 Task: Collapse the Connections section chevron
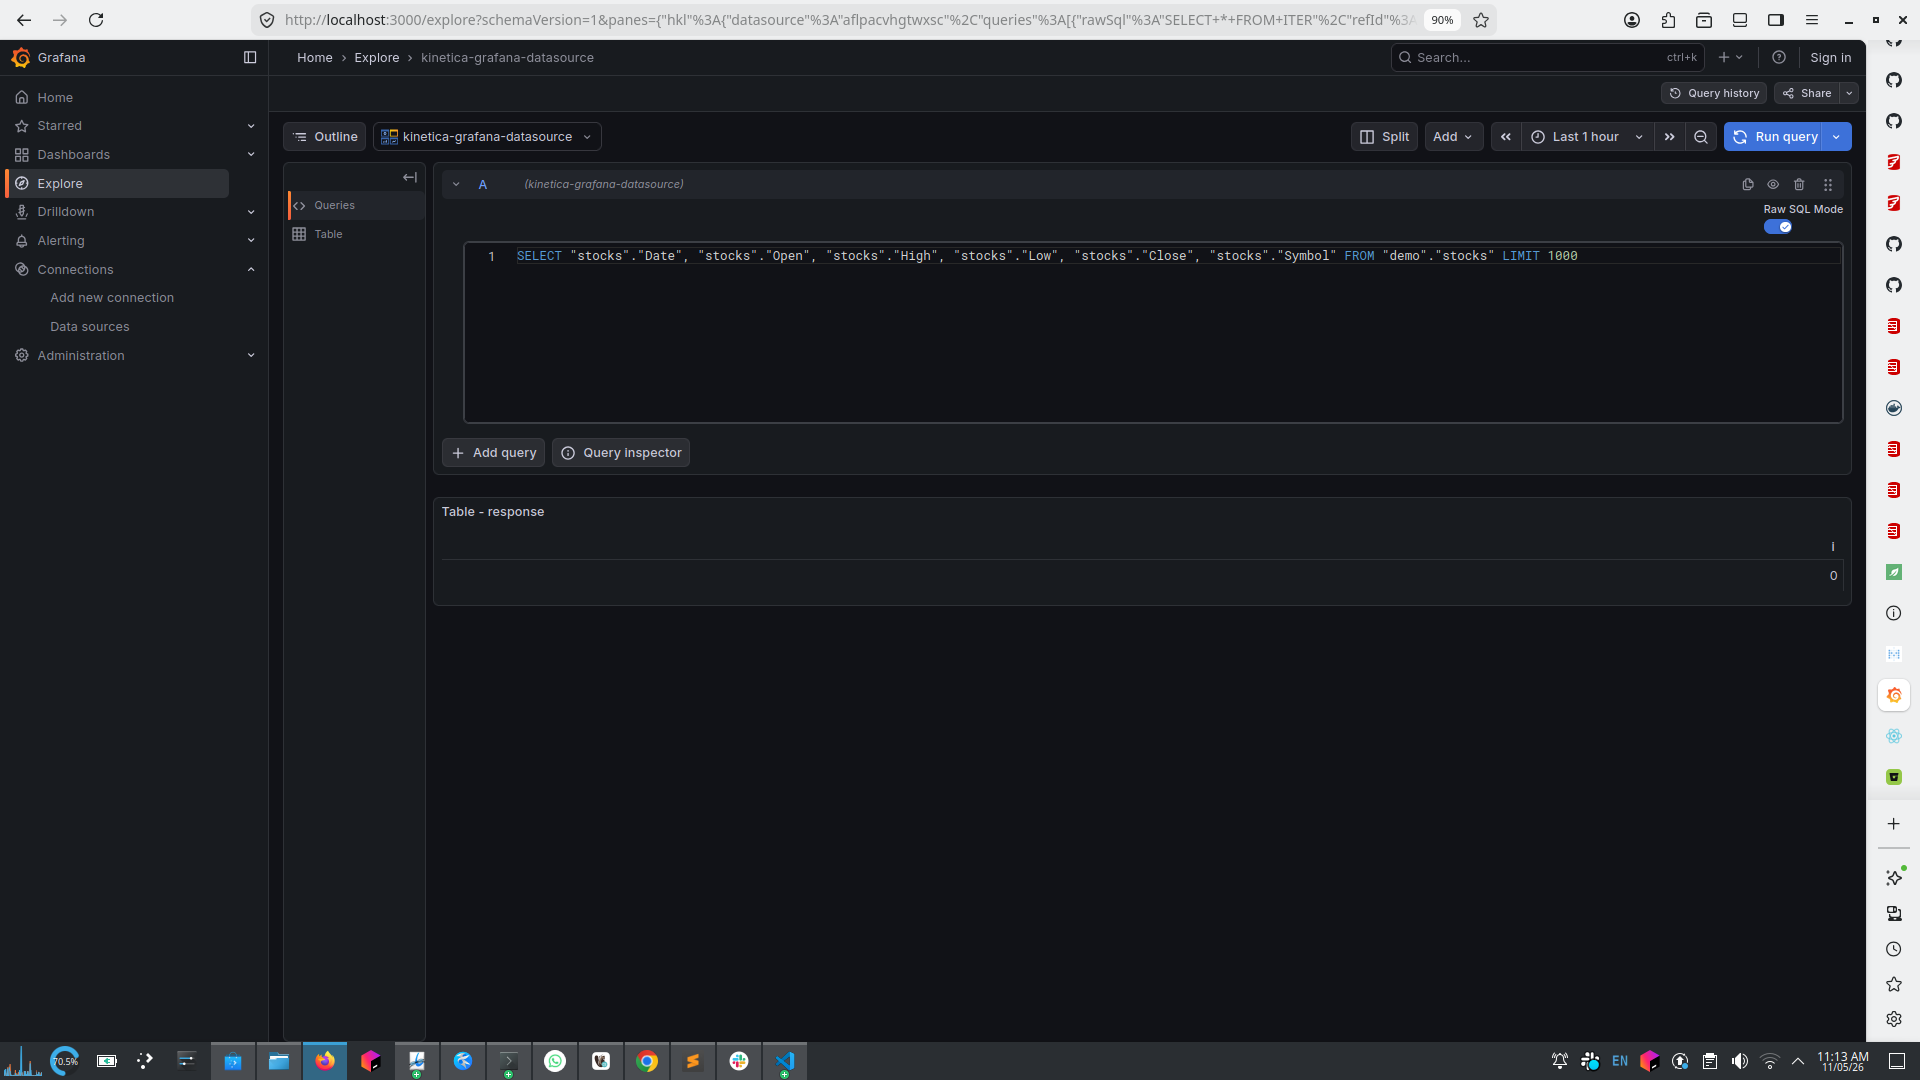pyautogui.click(x=251, y=270)
